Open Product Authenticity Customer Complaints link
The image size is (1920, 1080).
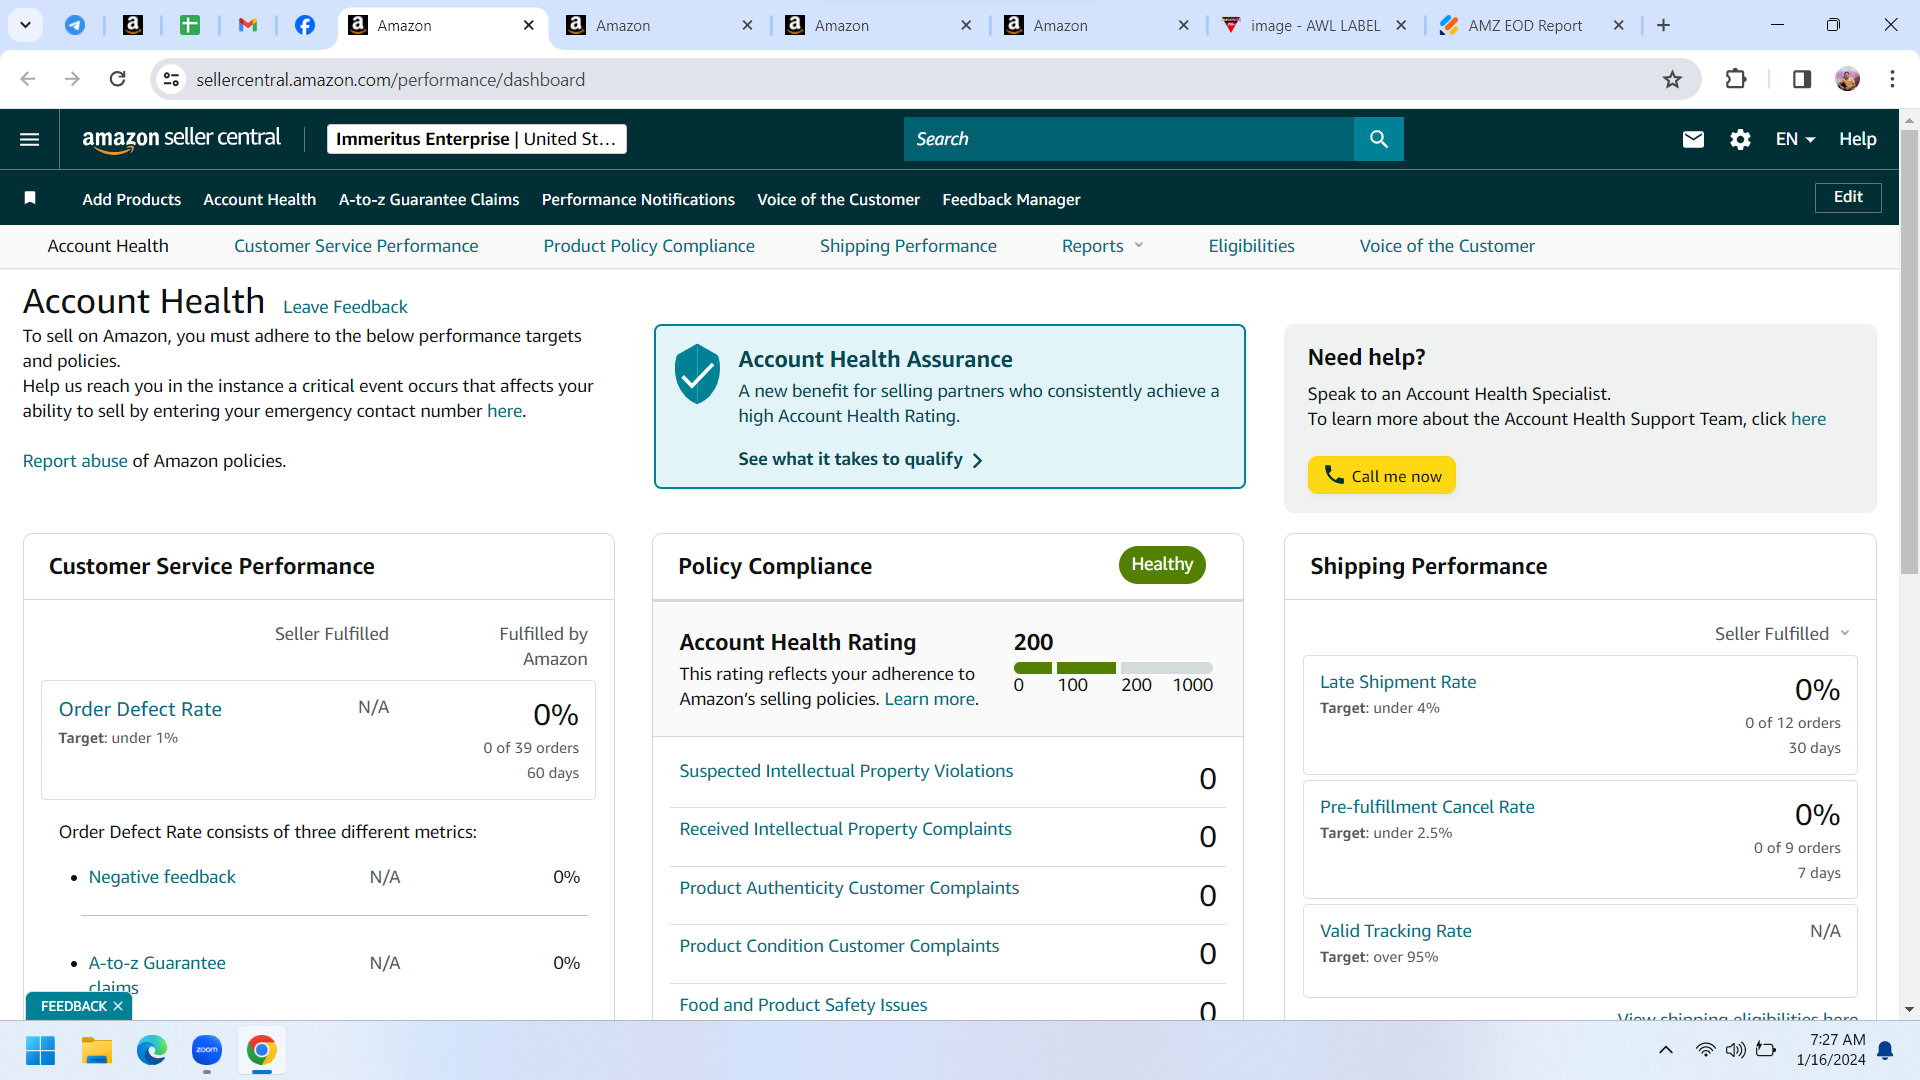point(849,888)
